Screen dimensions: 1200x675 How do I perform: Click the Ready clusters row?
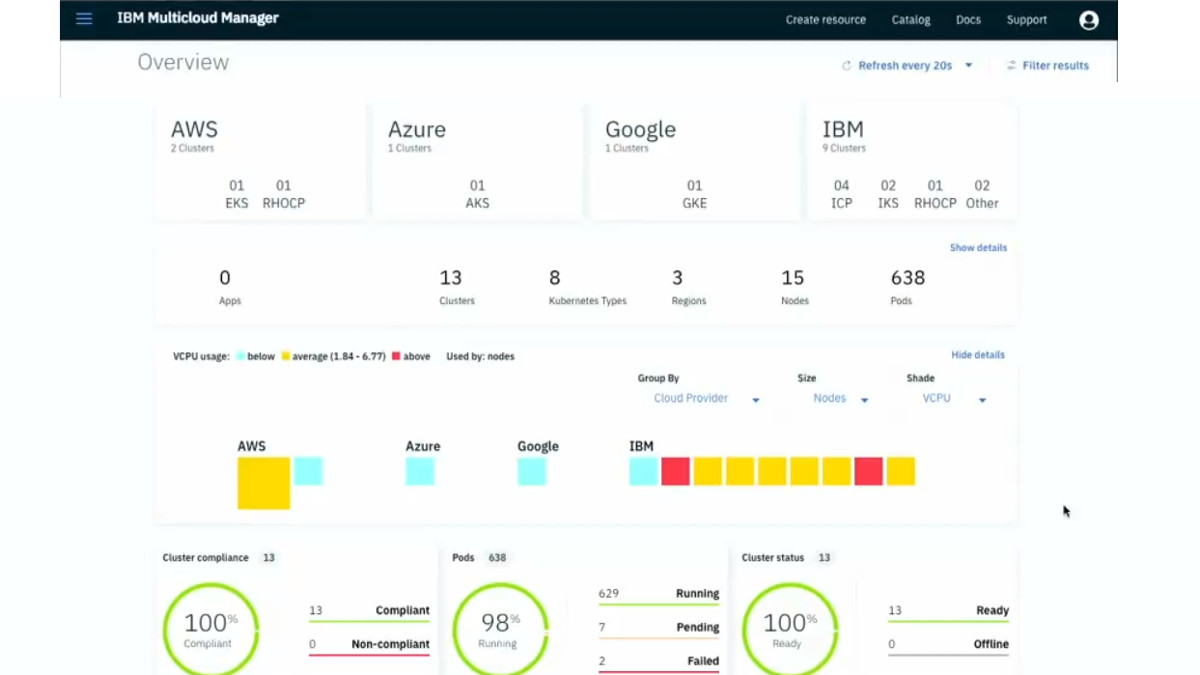pyautogui.click(x=948, y=612)
